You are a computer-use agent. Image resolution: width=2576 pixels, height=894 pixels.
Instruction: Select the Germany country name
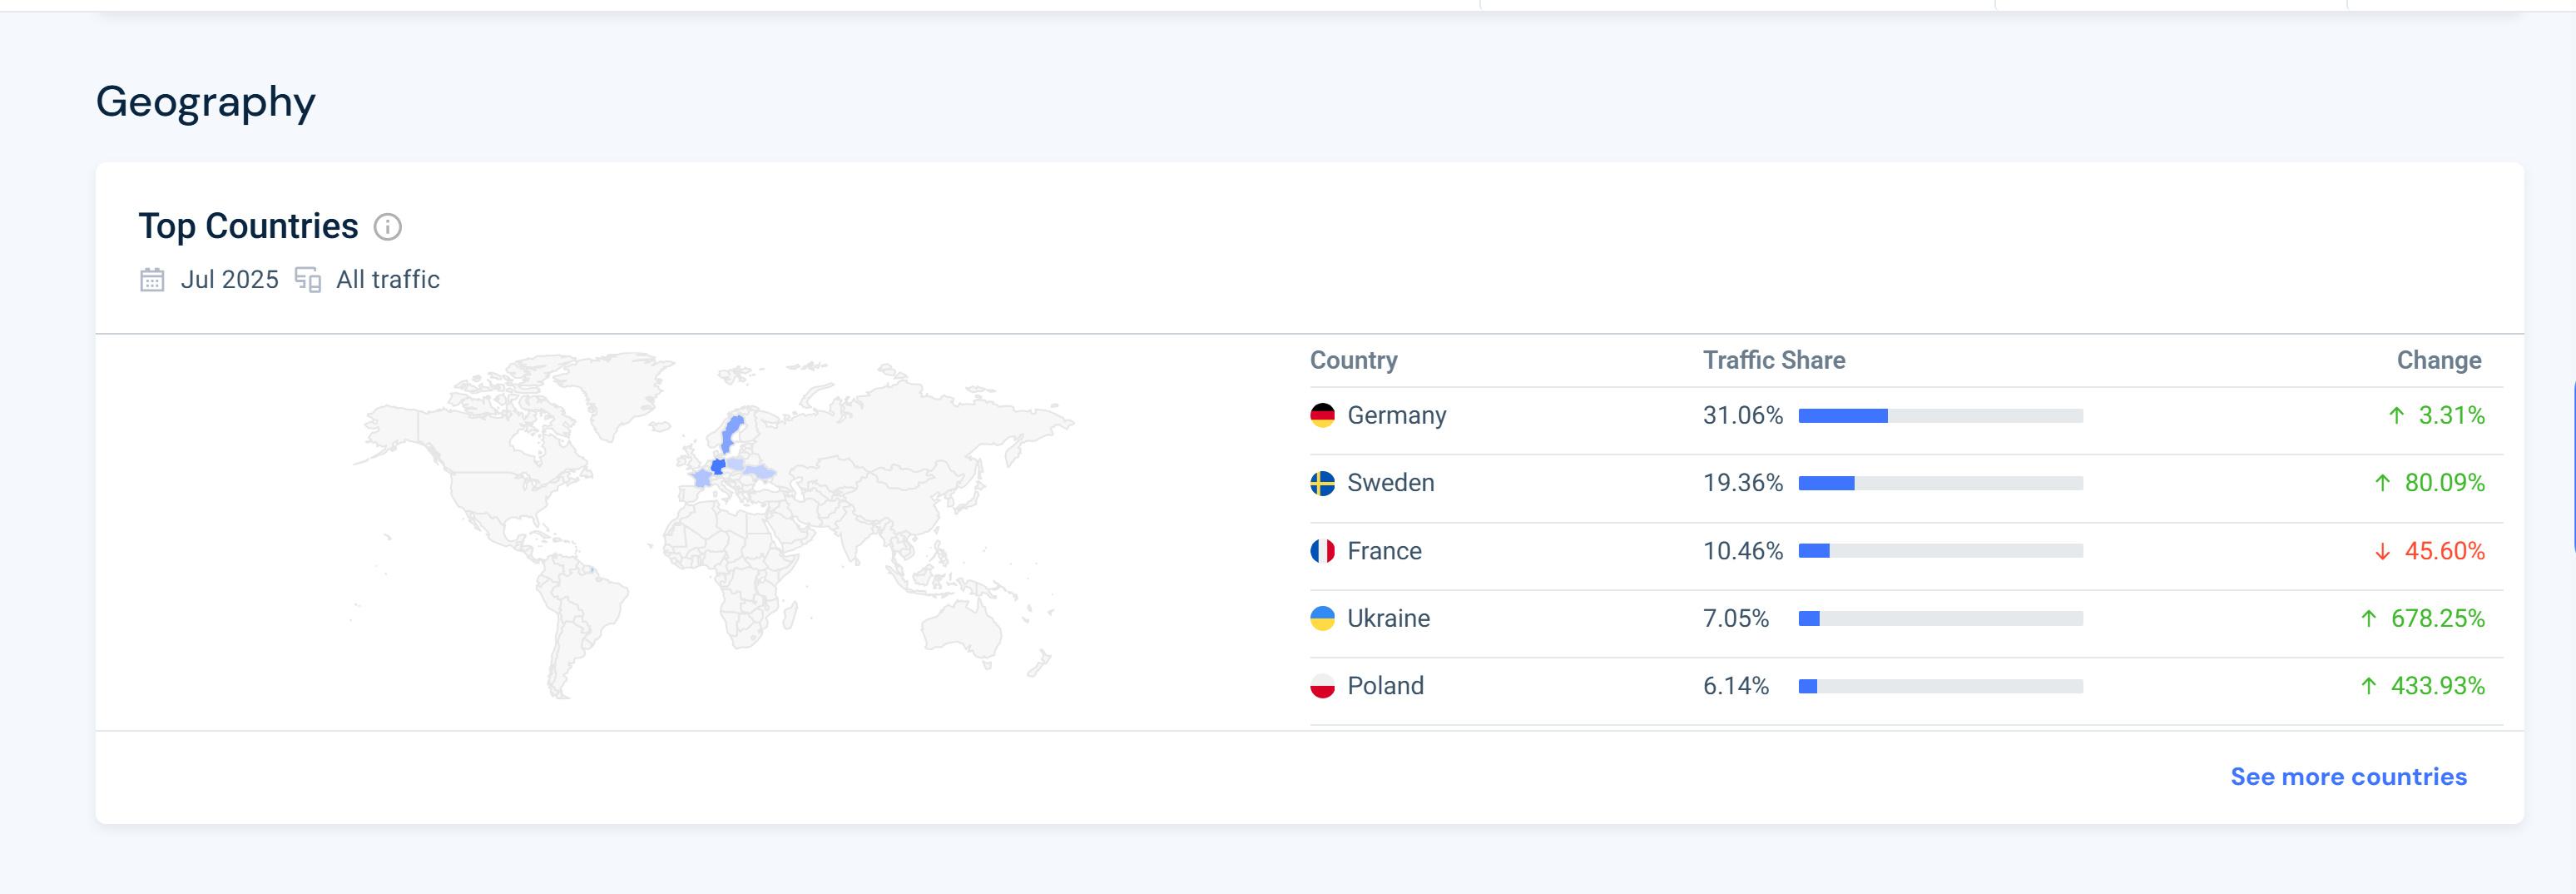pyautogui.click(x=1396, y=415)
